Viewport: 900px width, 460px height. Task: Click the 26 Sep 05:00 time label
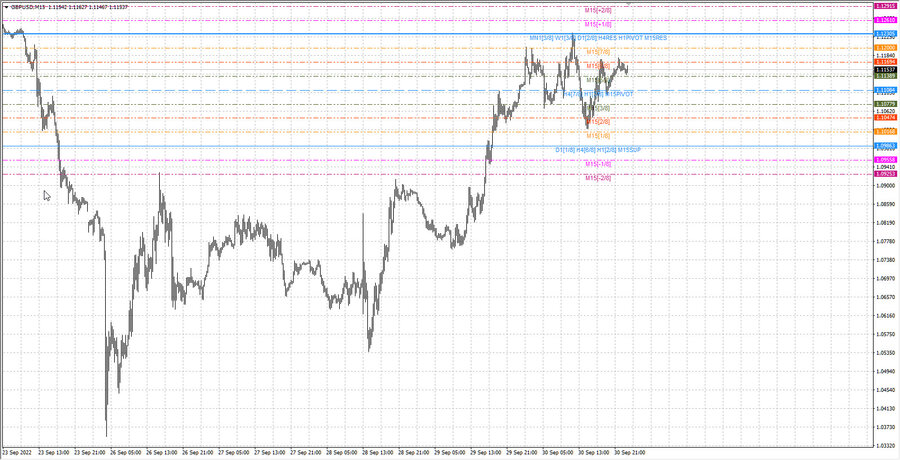click(x=126, y=453)
